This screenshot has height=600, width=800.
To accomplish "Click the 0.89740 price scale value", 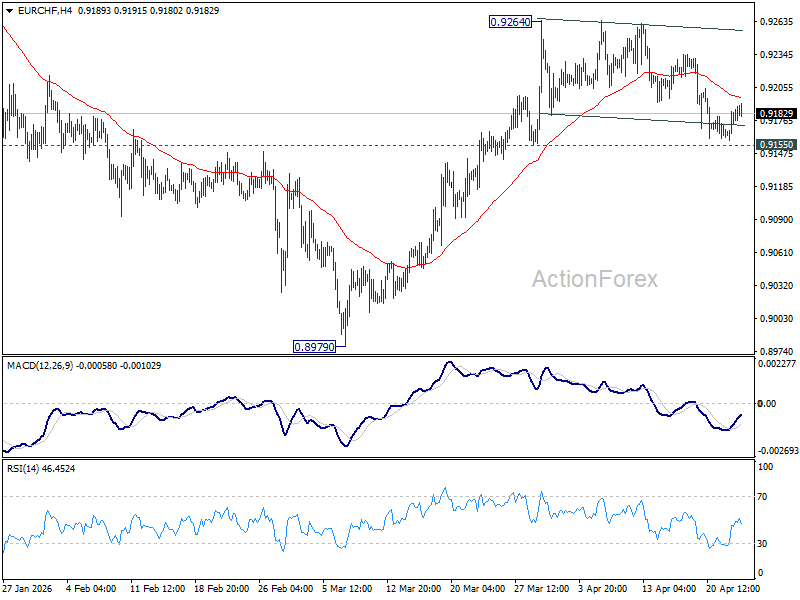I will coord(777,352).
